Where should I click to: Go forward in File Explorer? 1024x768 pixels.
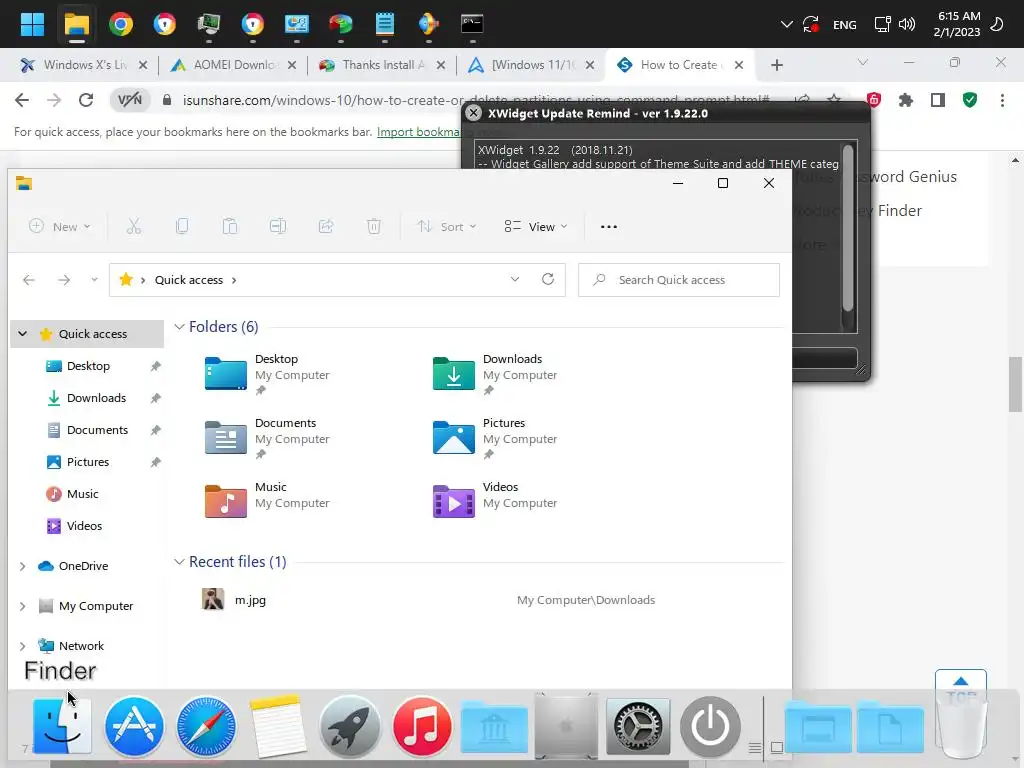tap(63, 280)
